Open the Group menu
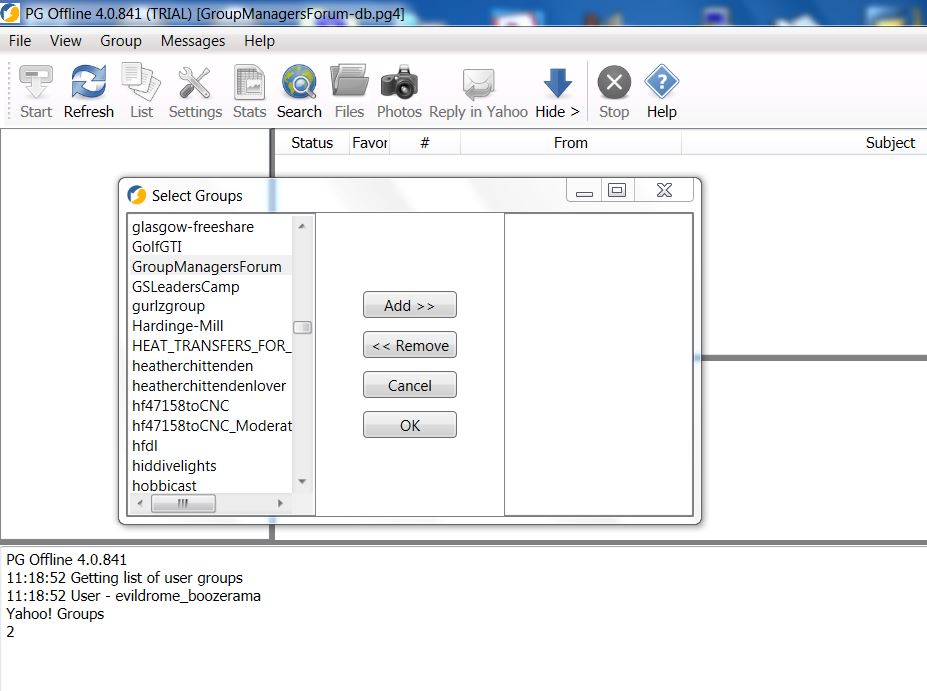Image resolution: width=927 pixels, height=691 pixels. pyautogui.click(x=121, y=41)
